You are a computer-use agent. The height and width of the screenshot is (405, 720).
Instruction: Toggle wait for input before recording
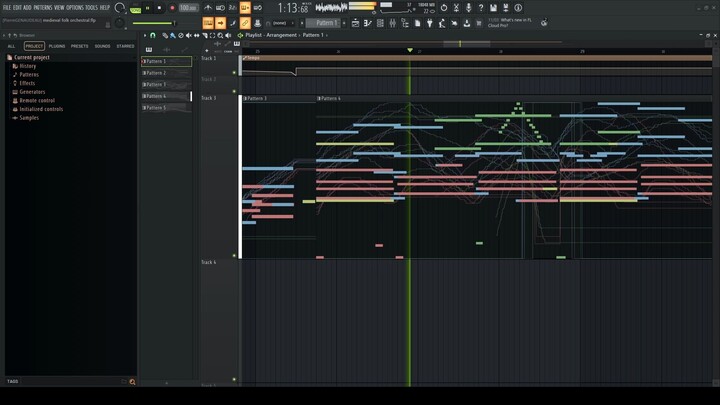pyautogui.click(x=220, y=8)
